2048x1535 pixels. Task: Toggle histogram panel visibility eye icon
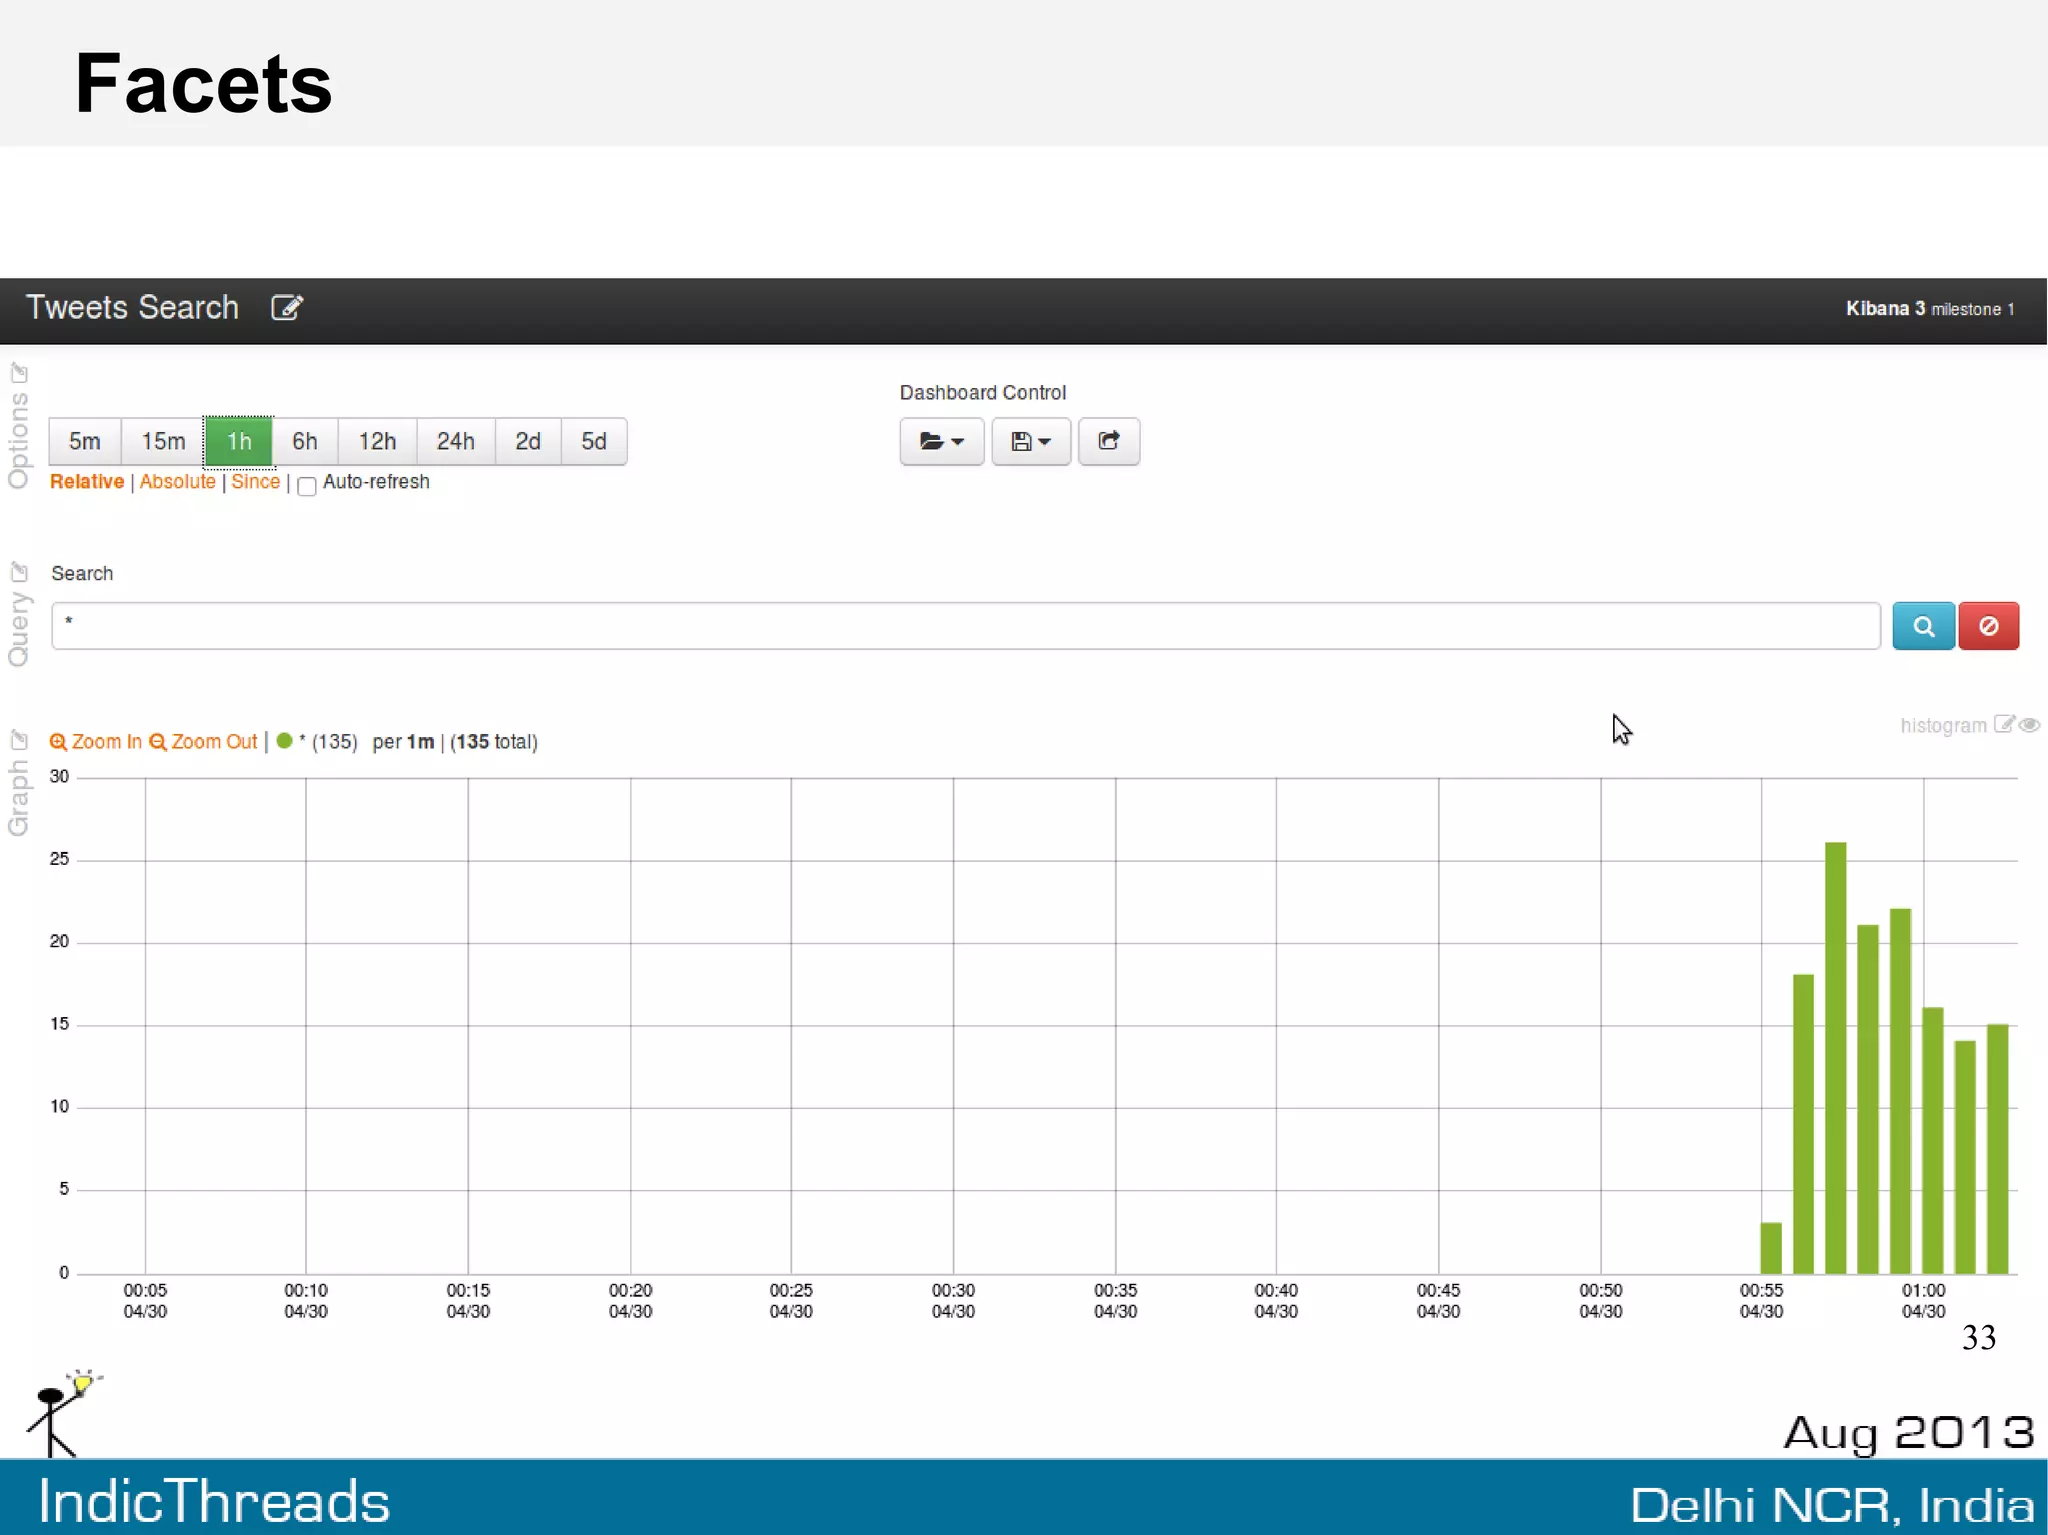click(2029, 724)
